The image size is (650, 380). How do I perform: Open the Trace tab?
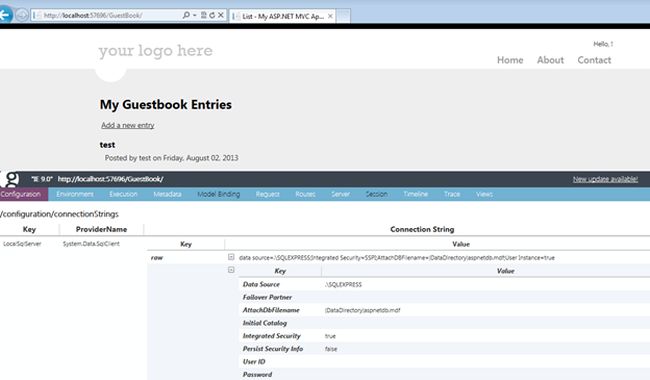click(x=452, y=194)
